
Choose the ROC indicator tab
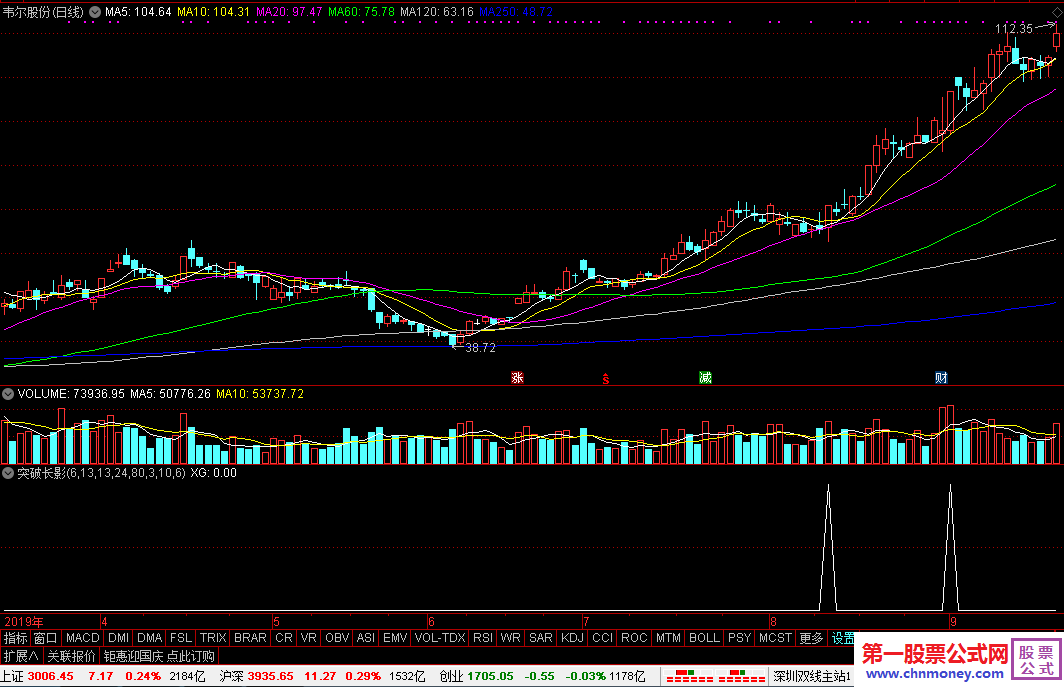[634, 638]
